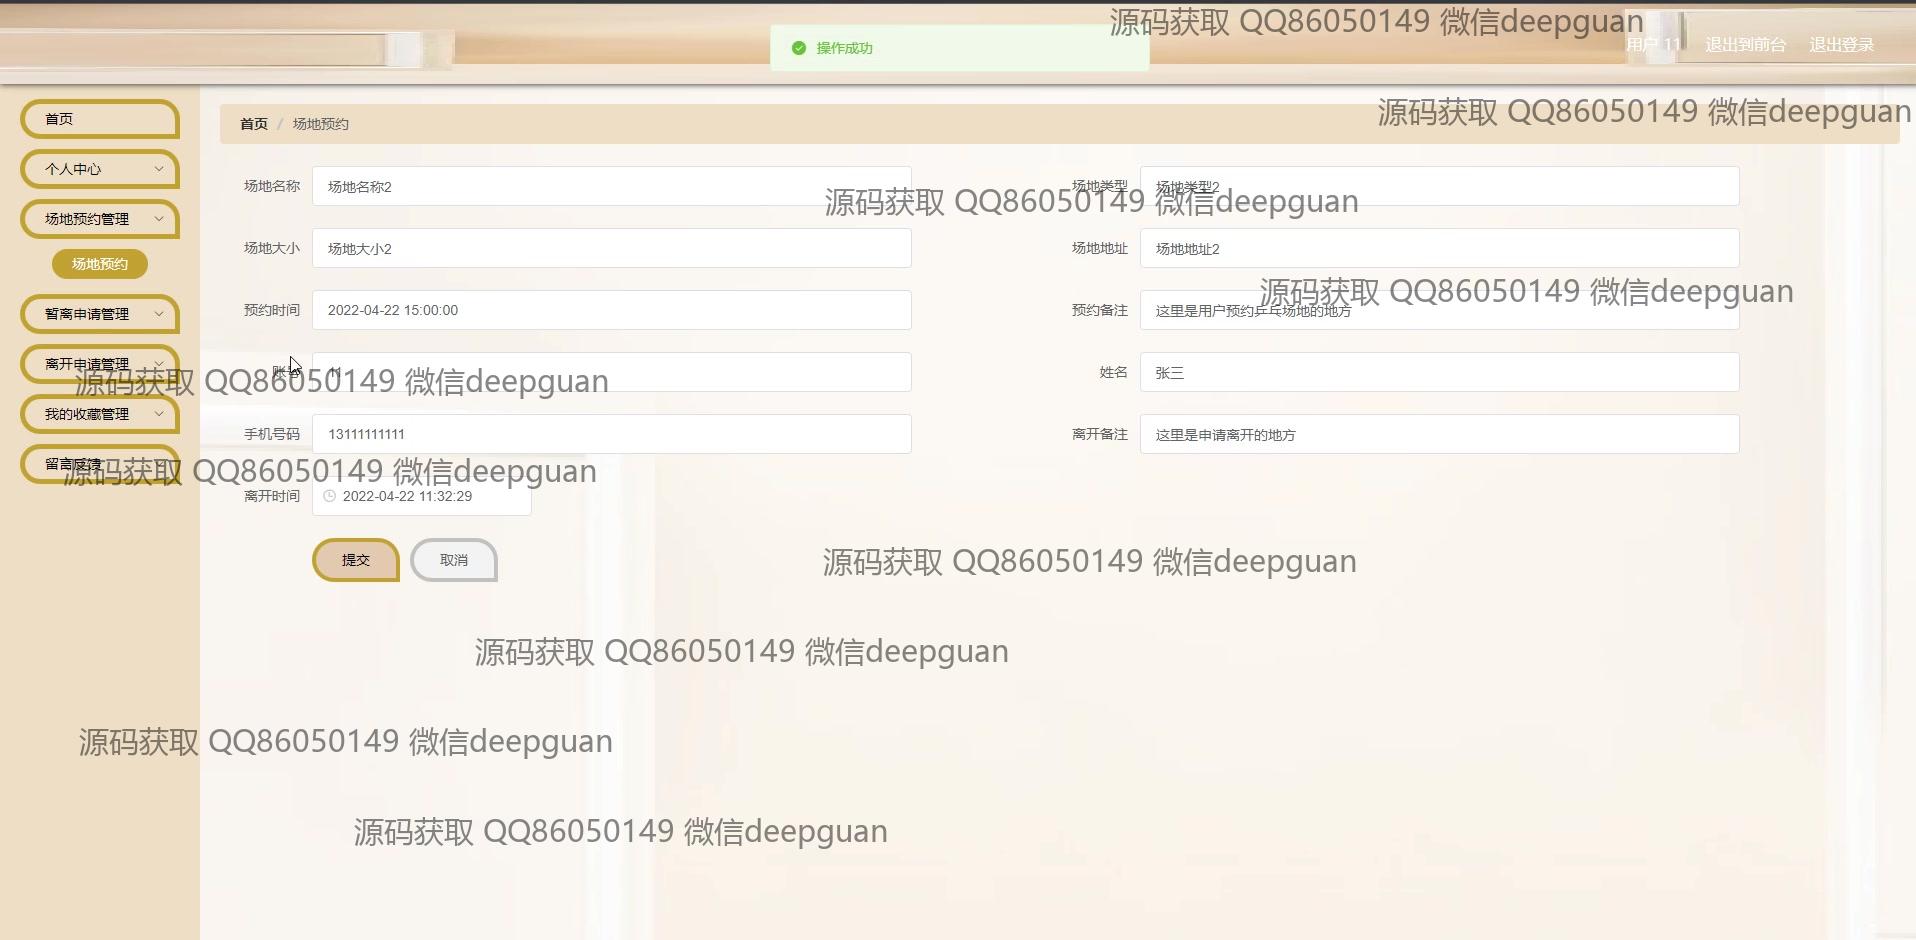Edit the 离开备注 input field
The width and height of the screenshot is (1916, 940).
1440,434
